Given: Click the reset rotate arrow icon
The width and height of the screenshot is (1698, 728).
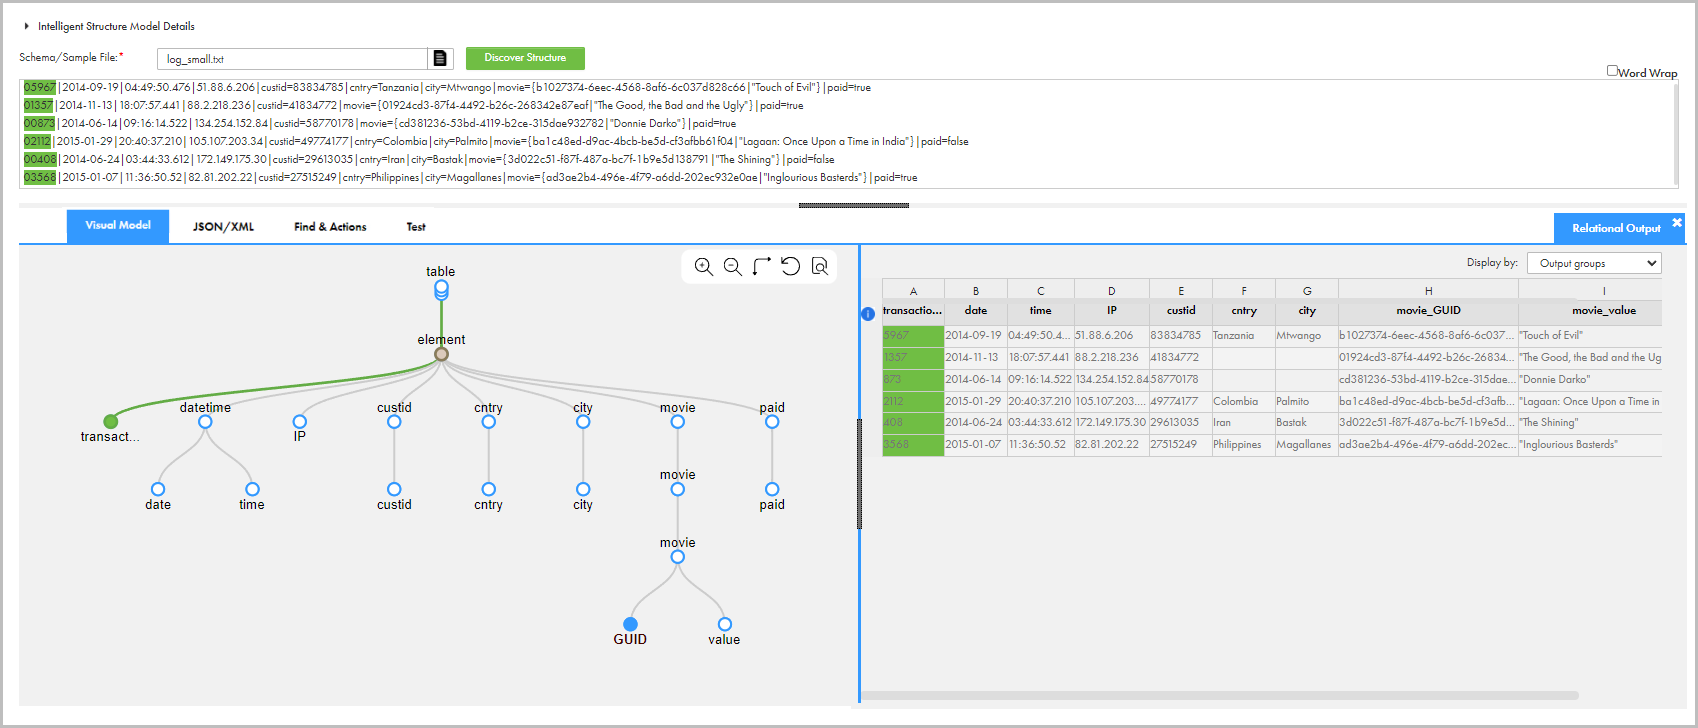Looking at the screenshot, I should [x=791, y=267].
